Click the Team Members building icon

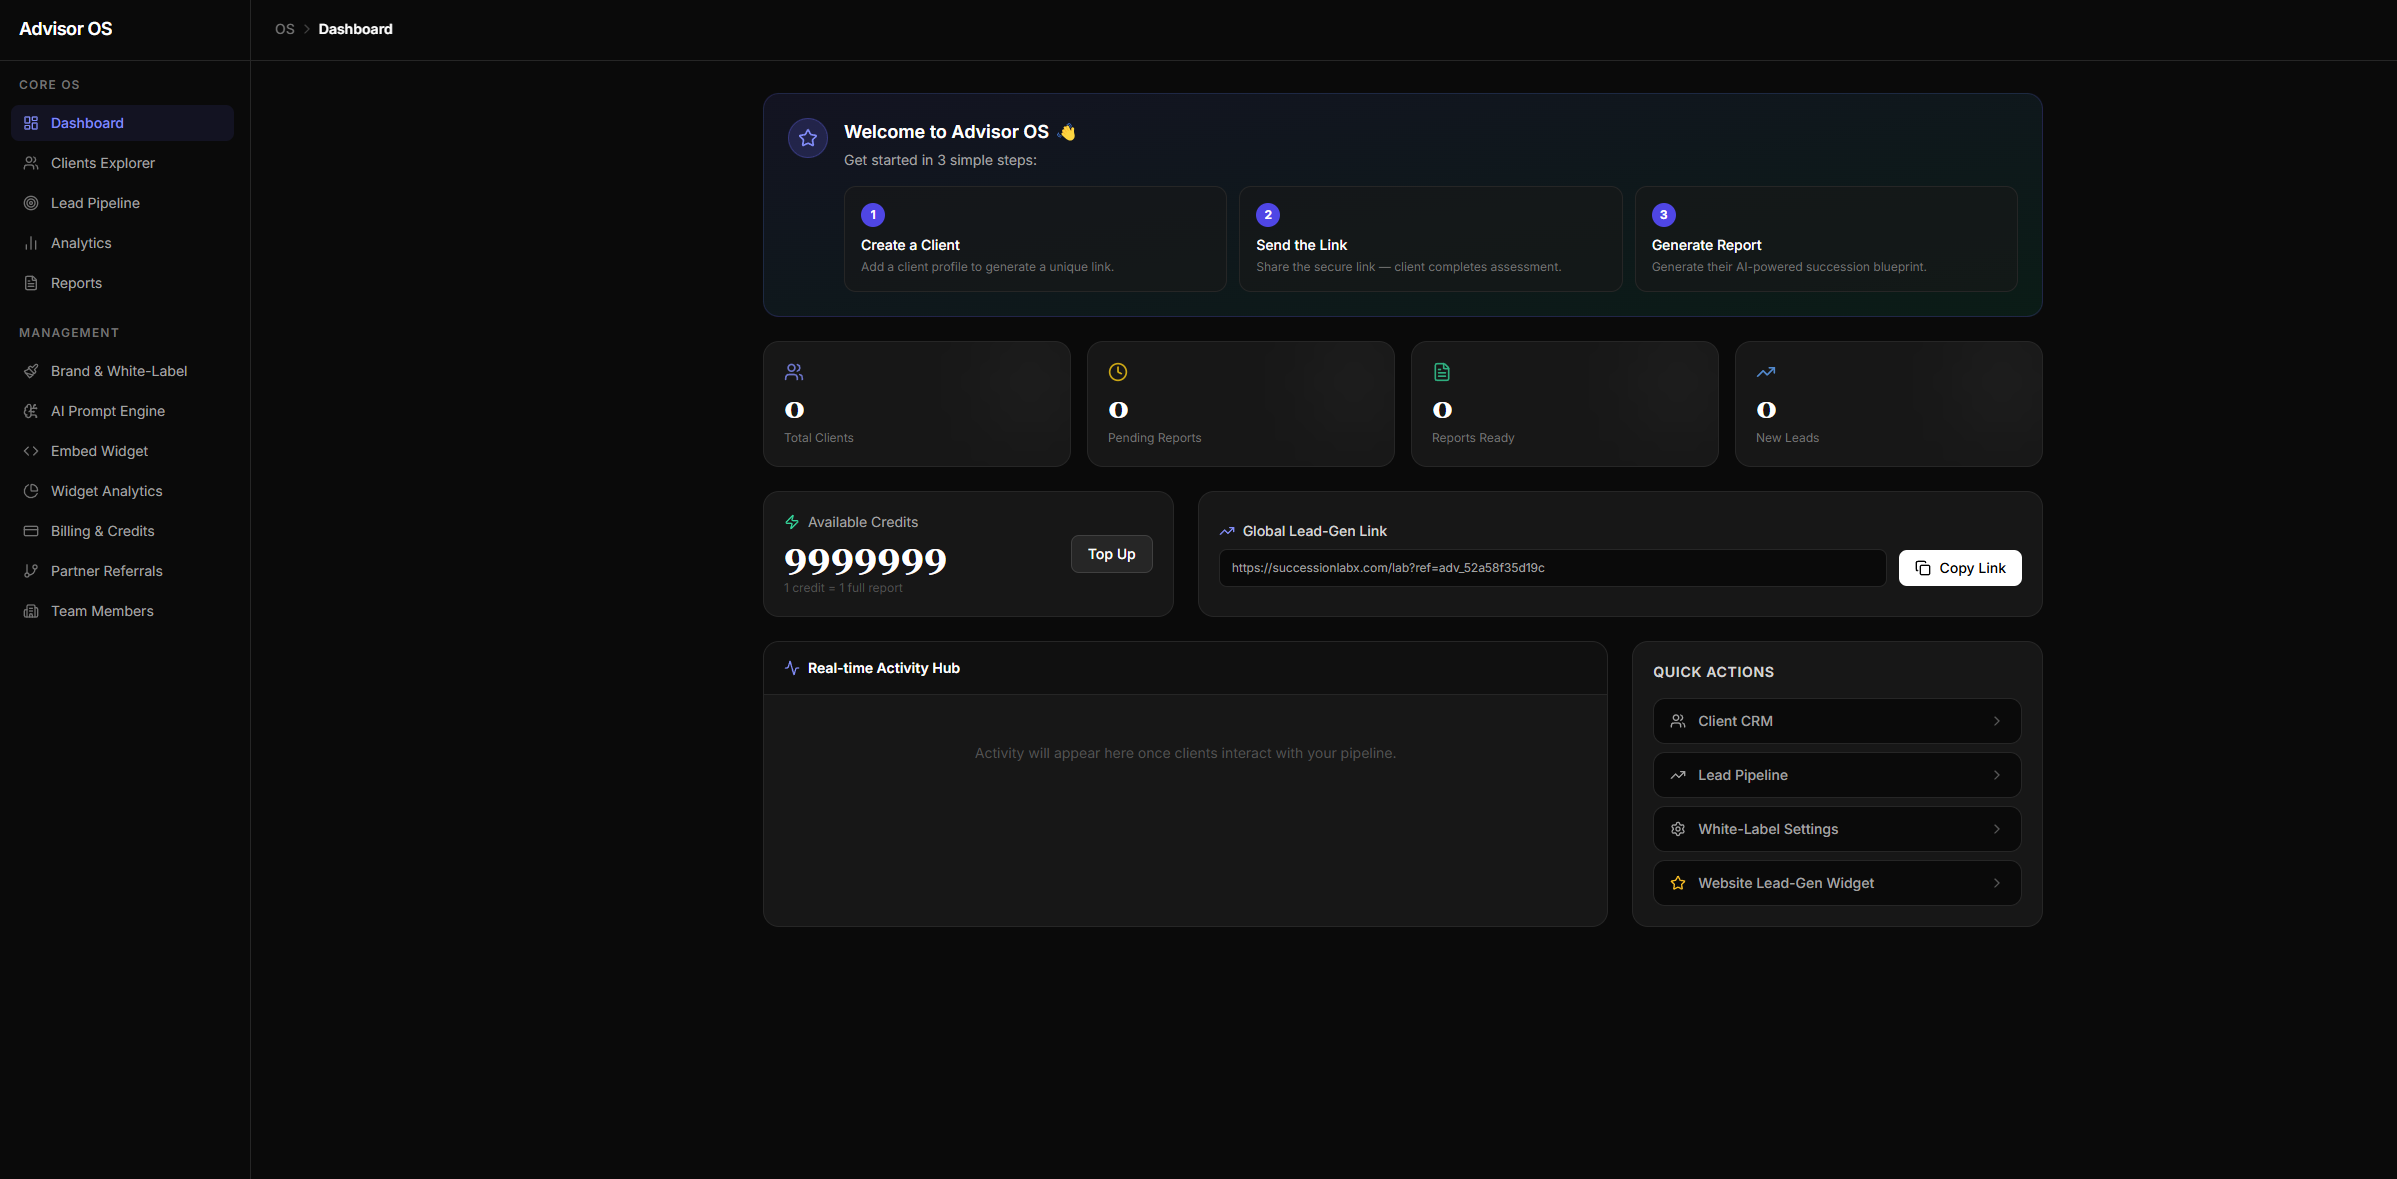pyautogui.click(x=31, y=611)
